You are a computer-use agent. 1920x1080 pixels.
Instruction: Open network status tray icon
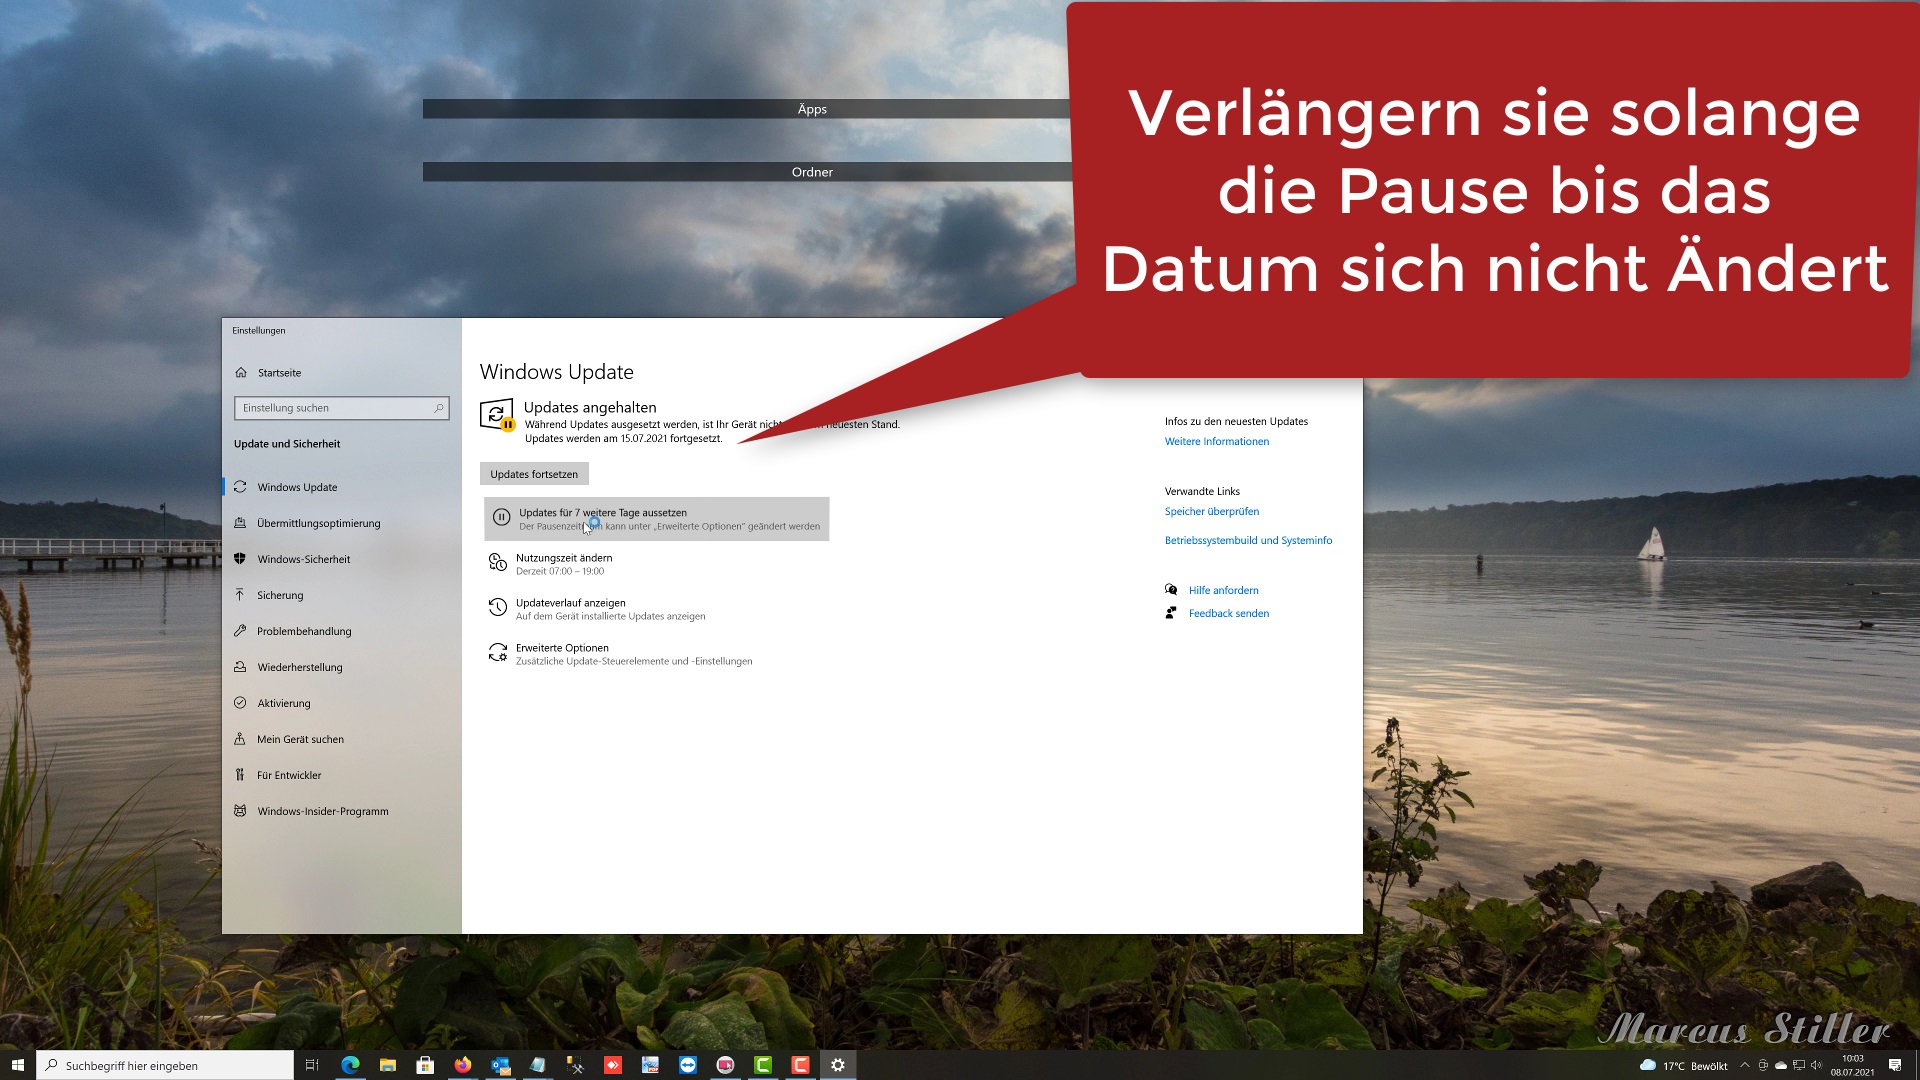[1798, 1065]
